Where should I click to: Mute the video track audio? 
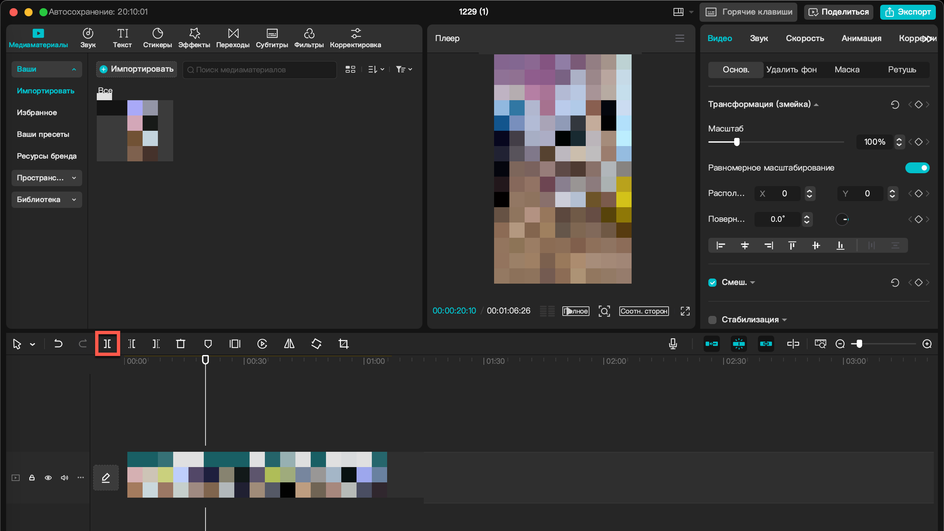64,478
